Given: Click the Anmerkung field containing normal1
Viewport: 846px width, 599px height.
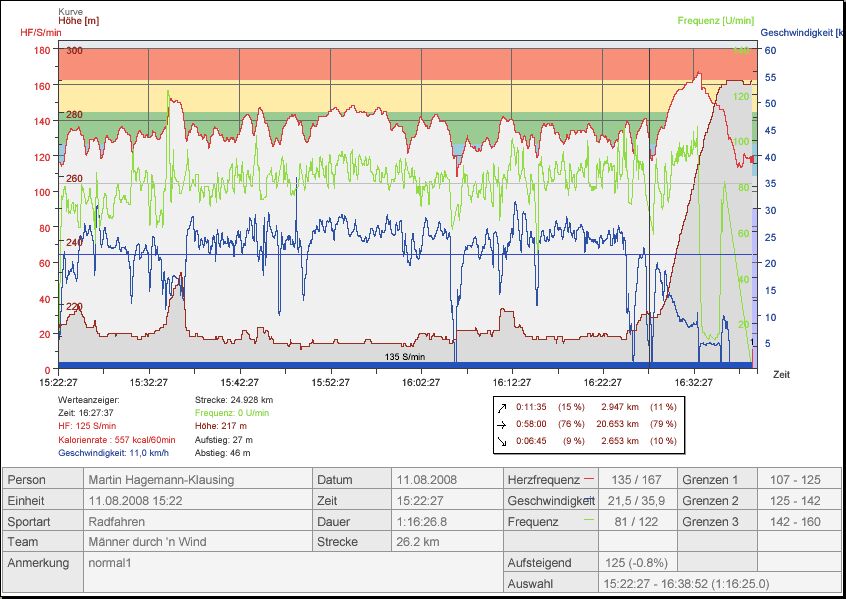Looking at the screenshot, I should (110, 563).
